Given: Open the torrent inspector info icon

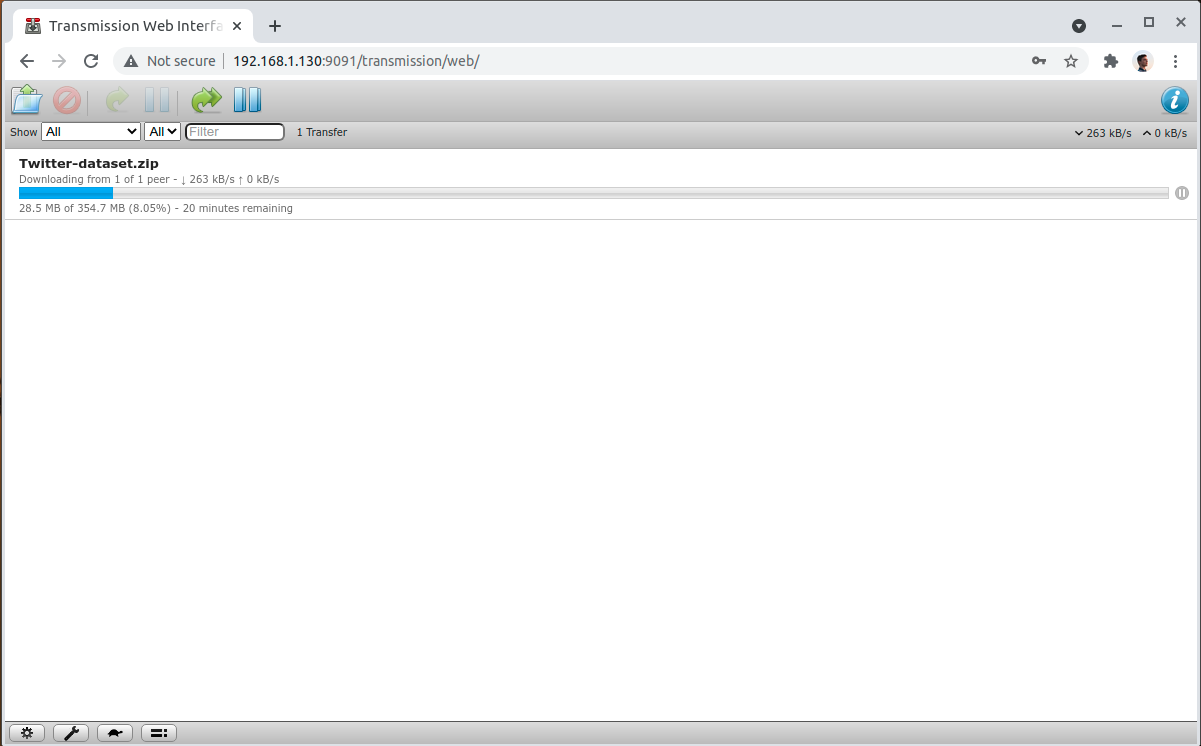Looking at the screenshot, I should [x=1175, y=100].
